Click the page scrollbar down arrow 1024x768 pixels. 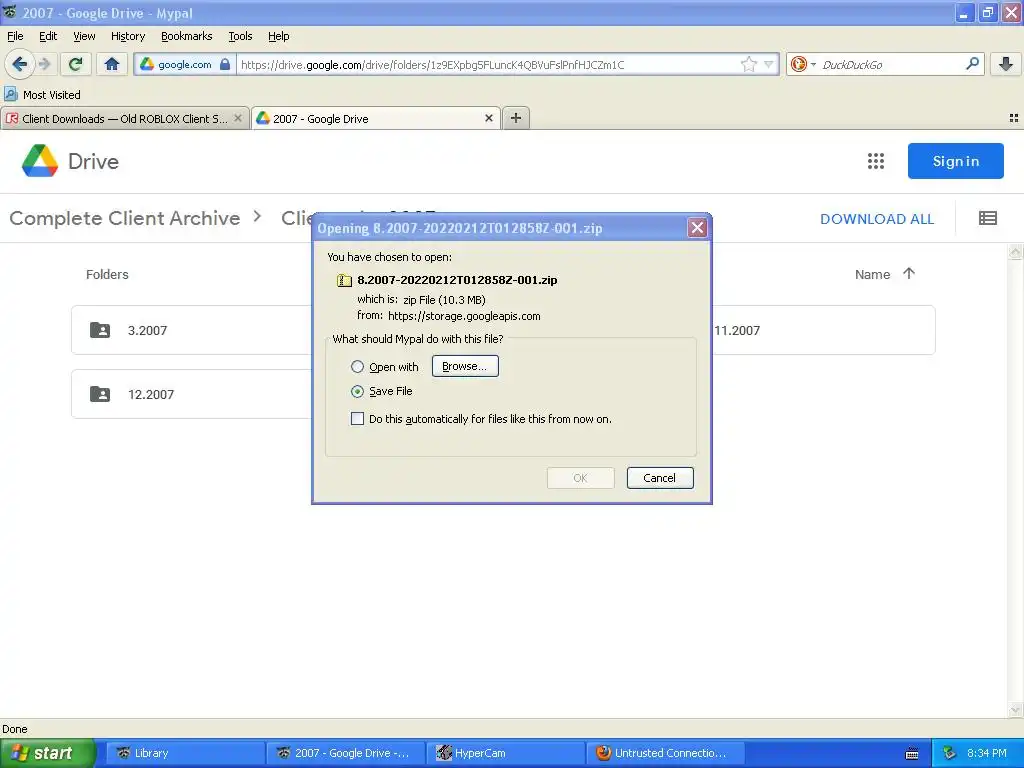[1016, 709]
